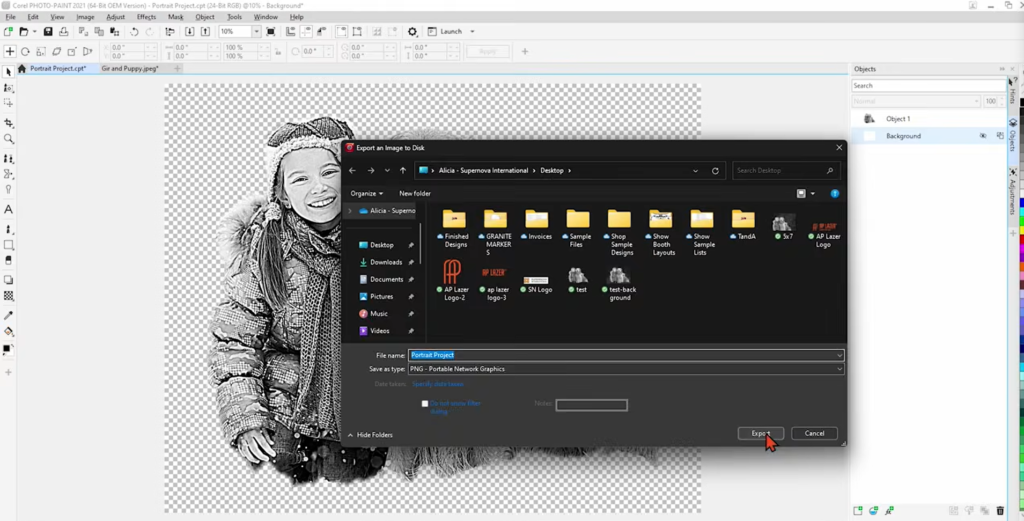Open the Object menu
Viewport: 1024px width, 521px height.
204,17
